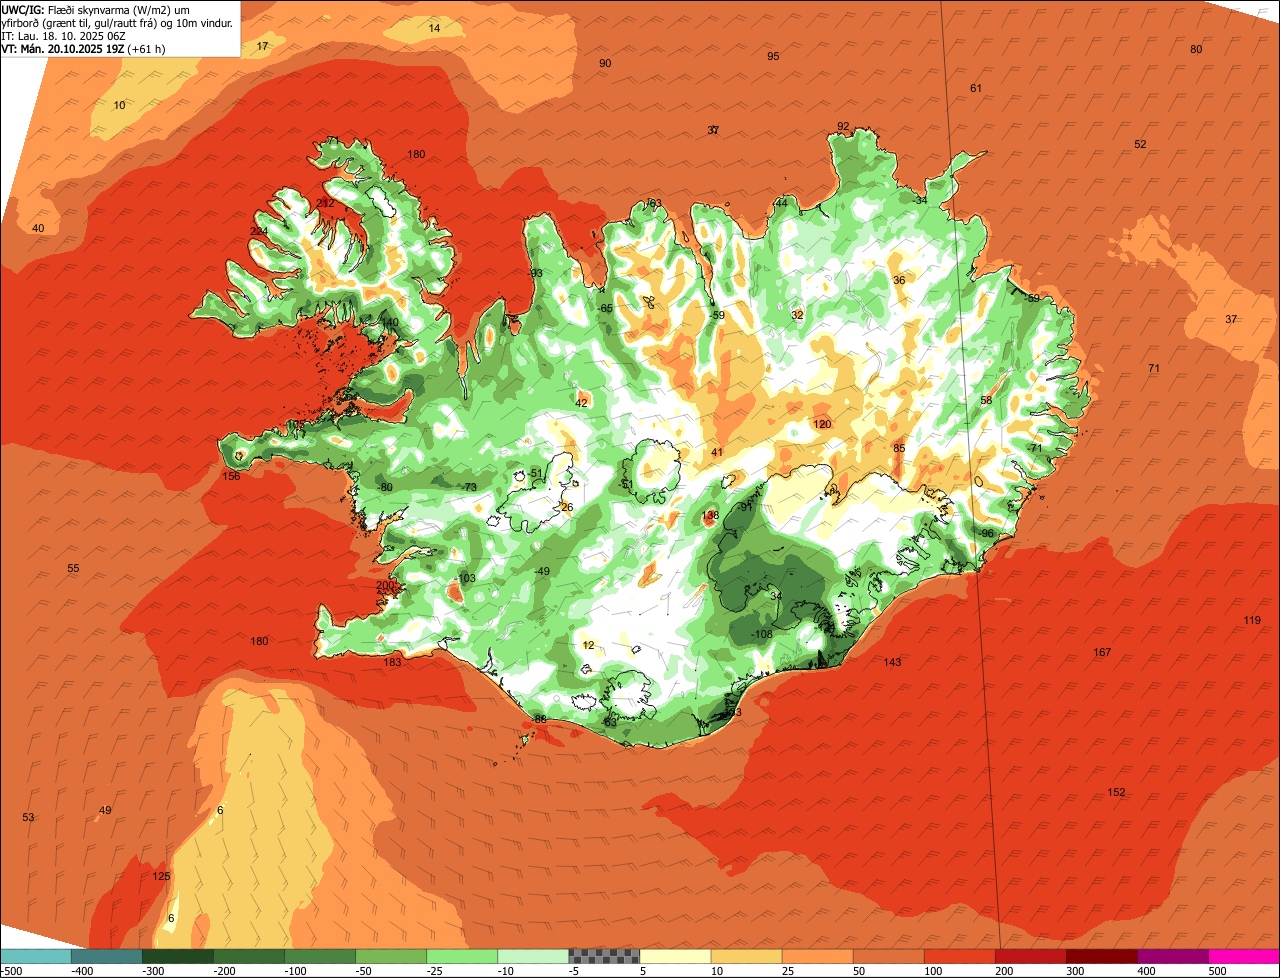This screenshot has height=978, width=1280.
Task: Click the map value 36
Action: click(899, 280)
